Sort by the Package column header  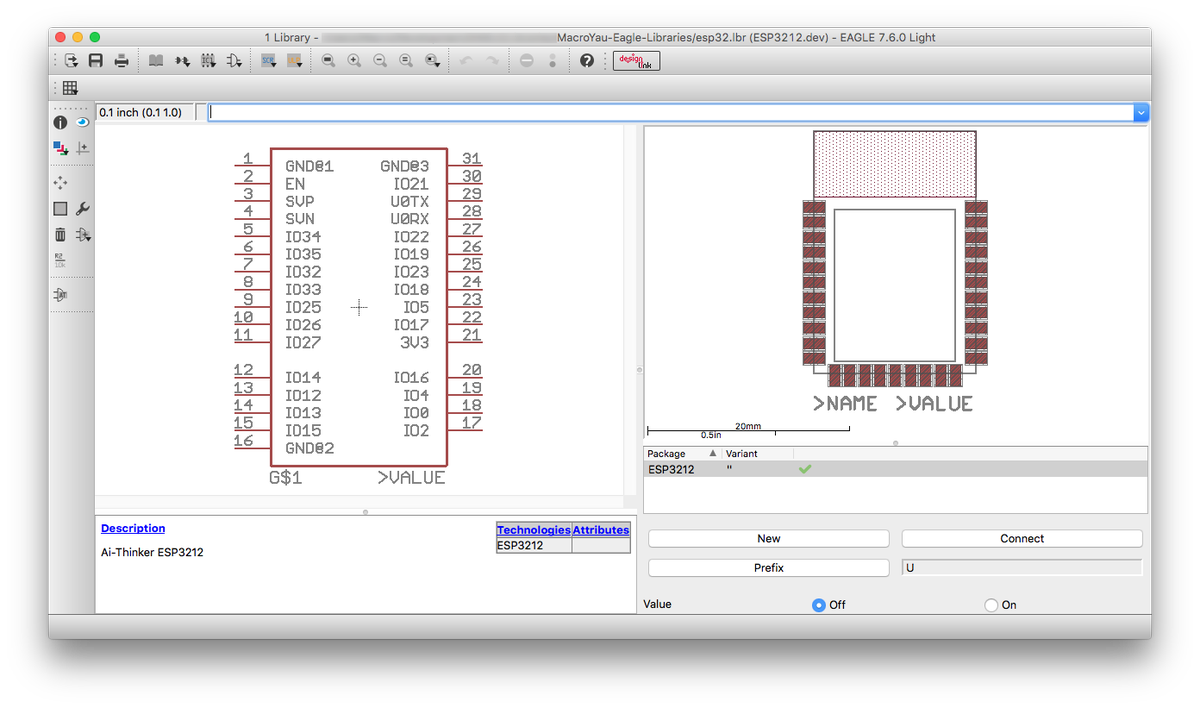tap(683, 454)
